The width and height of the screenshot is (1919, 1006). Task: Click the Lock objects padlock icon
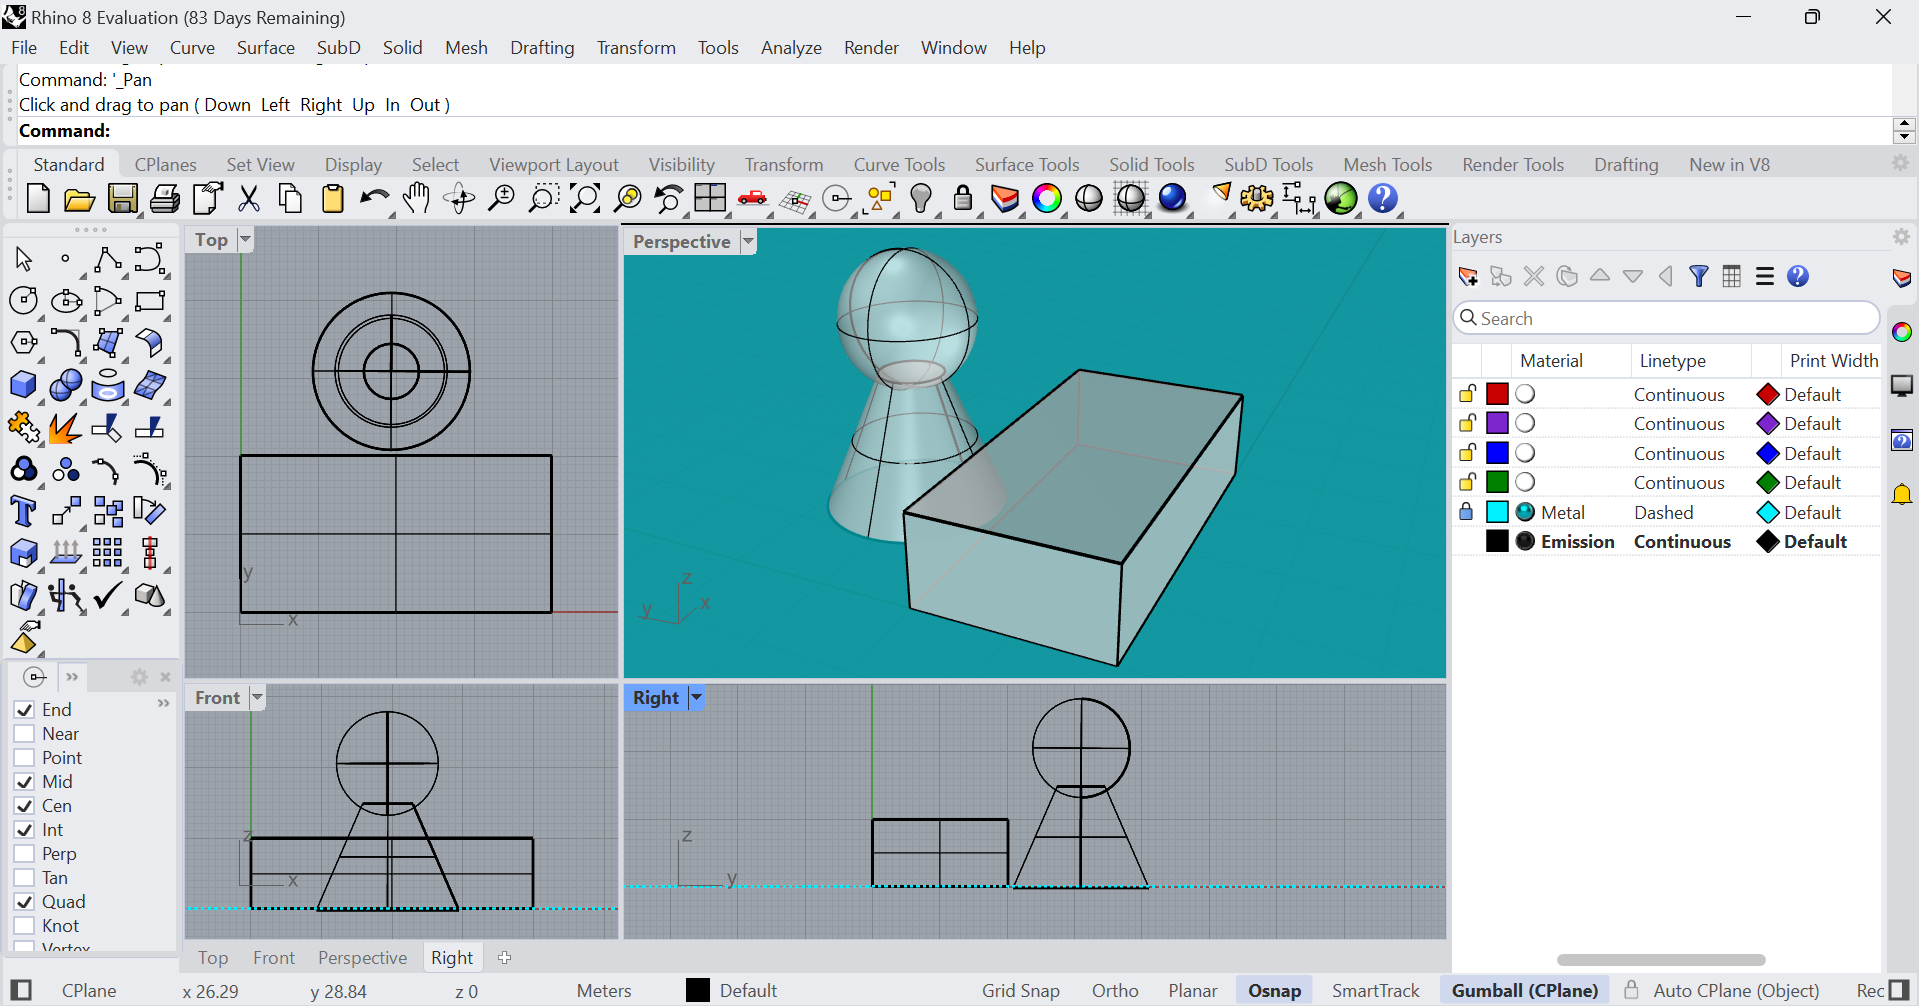coord(963,199)
